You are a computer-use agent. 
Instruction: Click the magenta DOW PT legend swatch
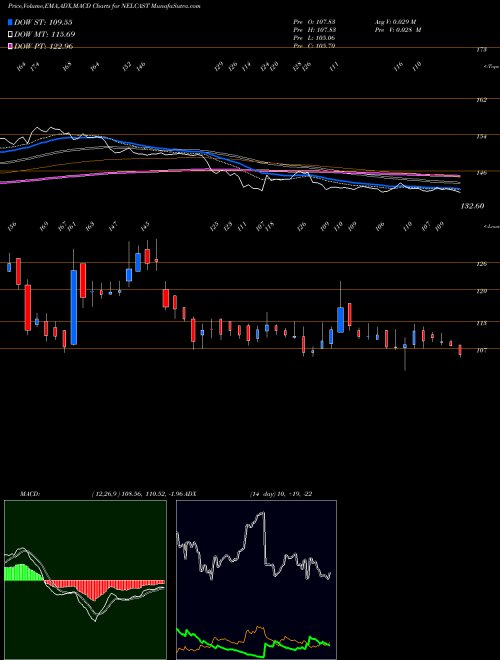pyautogui.click(x=10, y=46)
